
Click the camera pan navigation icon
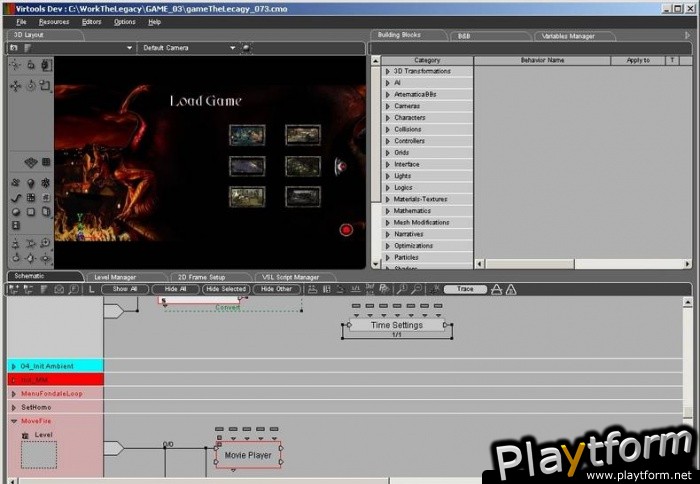point(30,258)
